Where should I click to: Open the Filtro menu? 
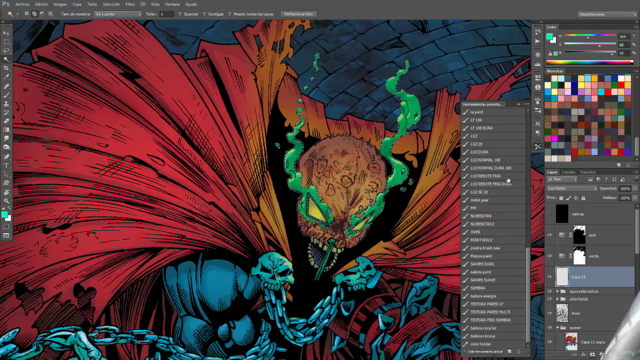point(130,4)
